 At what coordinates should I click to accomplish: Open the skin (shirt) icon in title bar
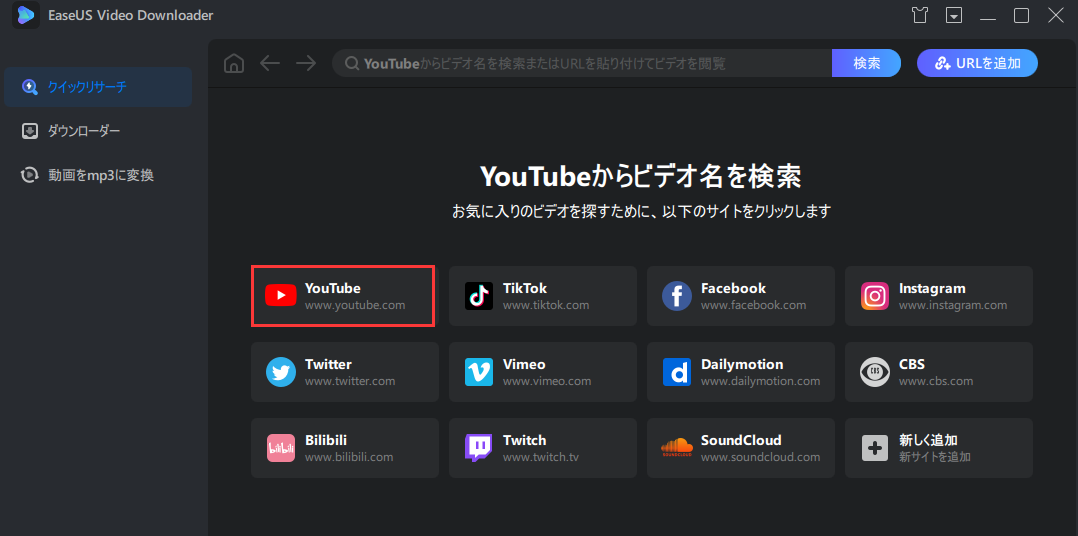[920, 15]
